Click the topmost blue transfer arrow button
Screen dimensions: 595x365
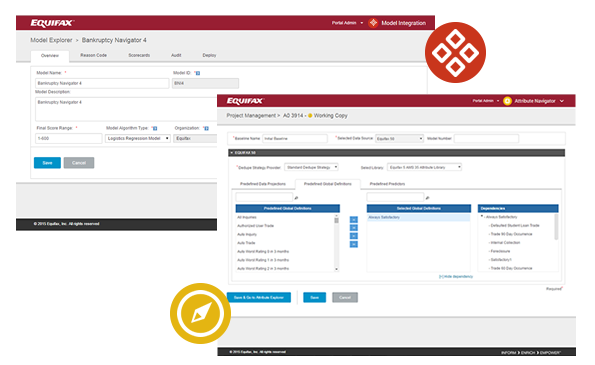coord(354,219)
